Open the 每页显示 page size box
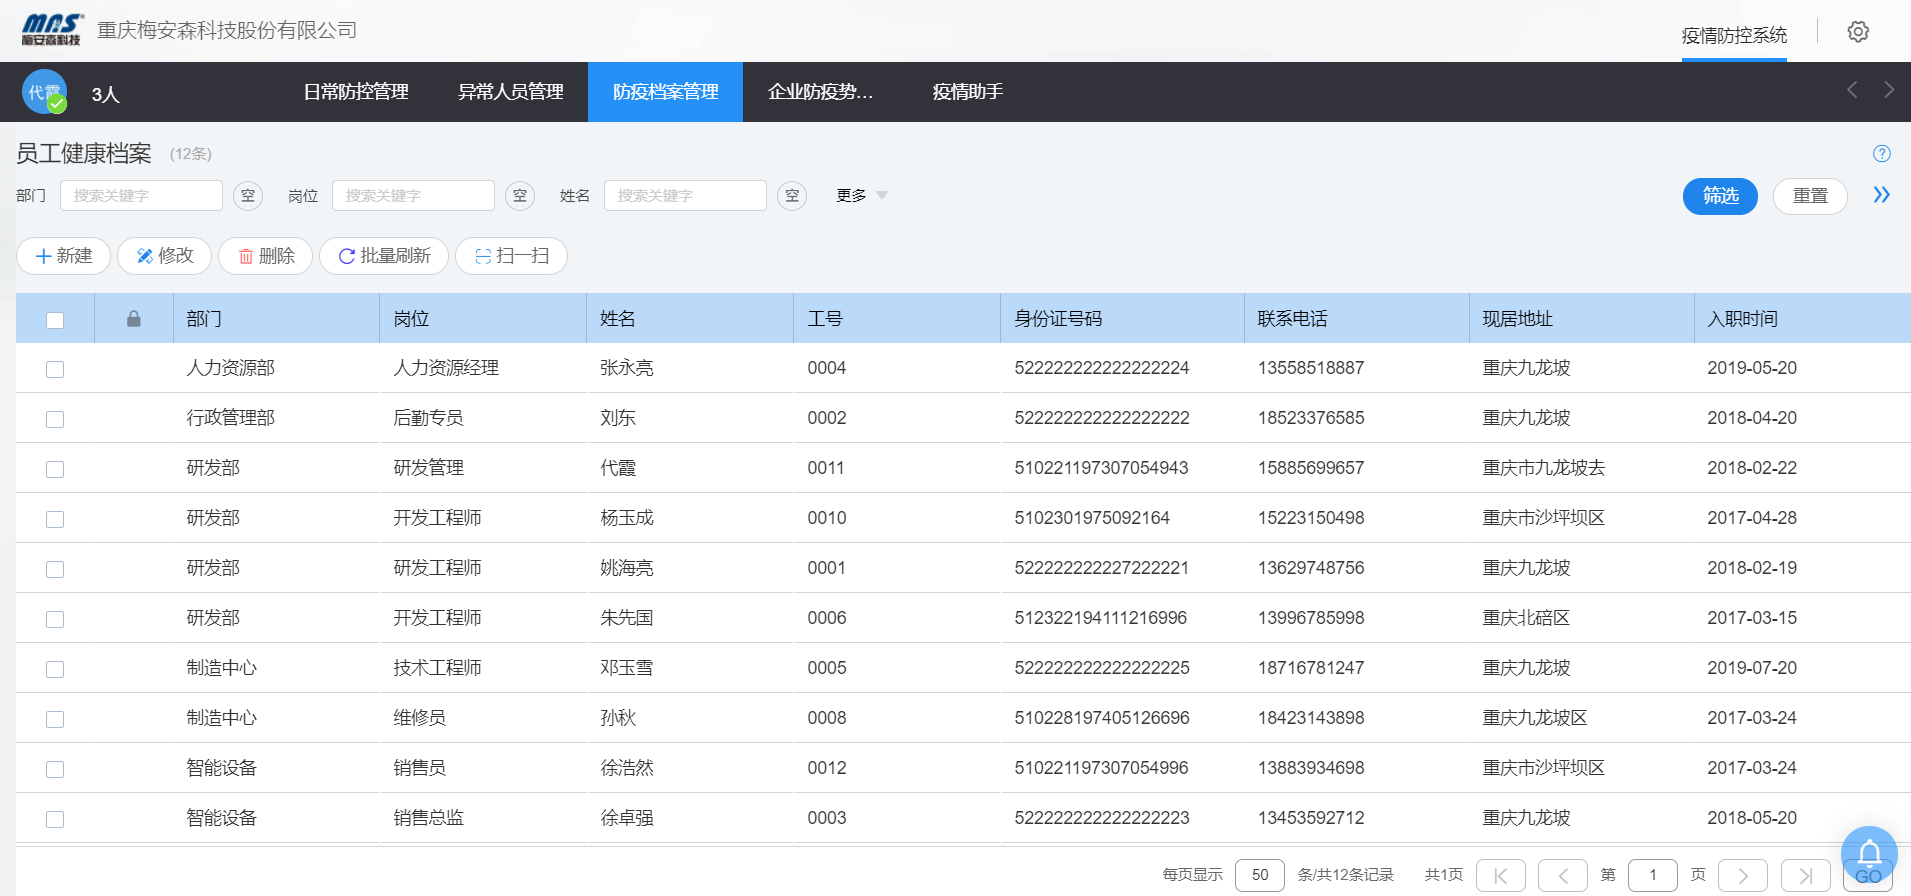The image size is (1911, 896). click(x=1259, y=875)
